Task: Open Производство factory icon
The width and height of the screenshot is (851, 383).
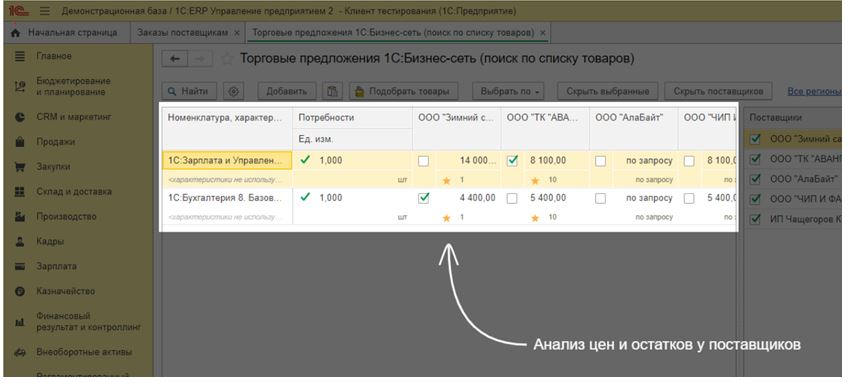Action: [20, 216]
